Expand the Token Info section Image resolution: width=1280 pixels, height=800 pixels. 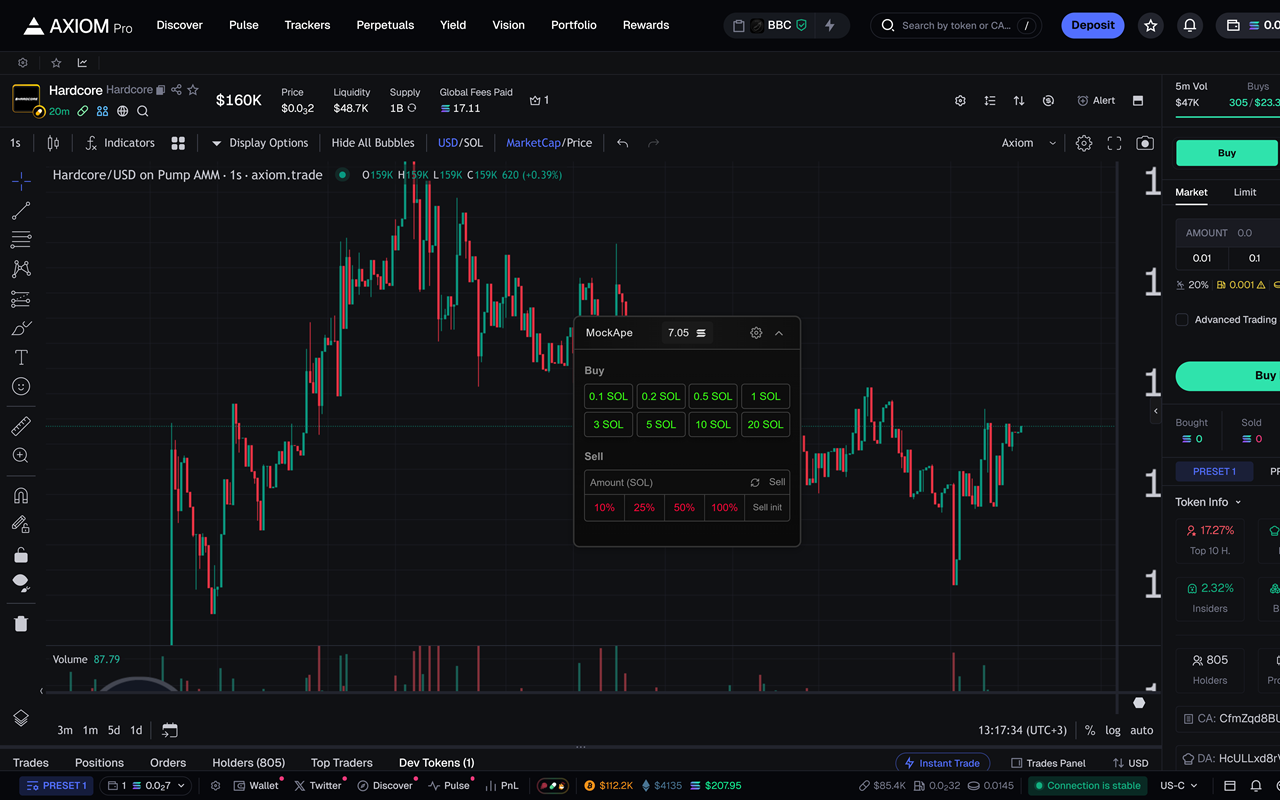pyautogui.click(x=1208, y=502)
